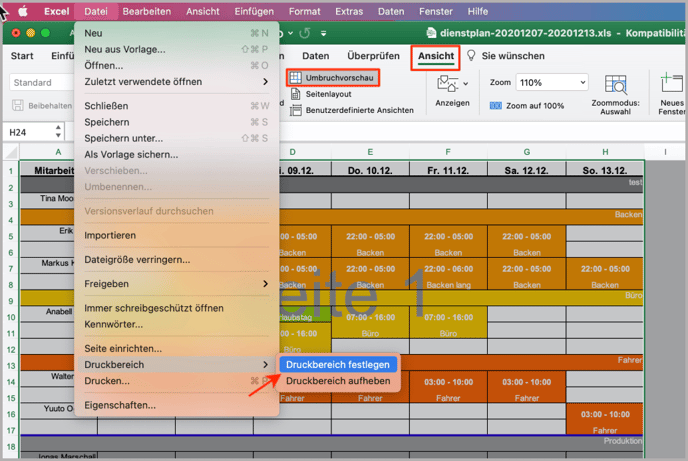Open the Einfügen menu in menu bar
The width and height of the screenshot is (688, 461).
(x=254, y=11)
